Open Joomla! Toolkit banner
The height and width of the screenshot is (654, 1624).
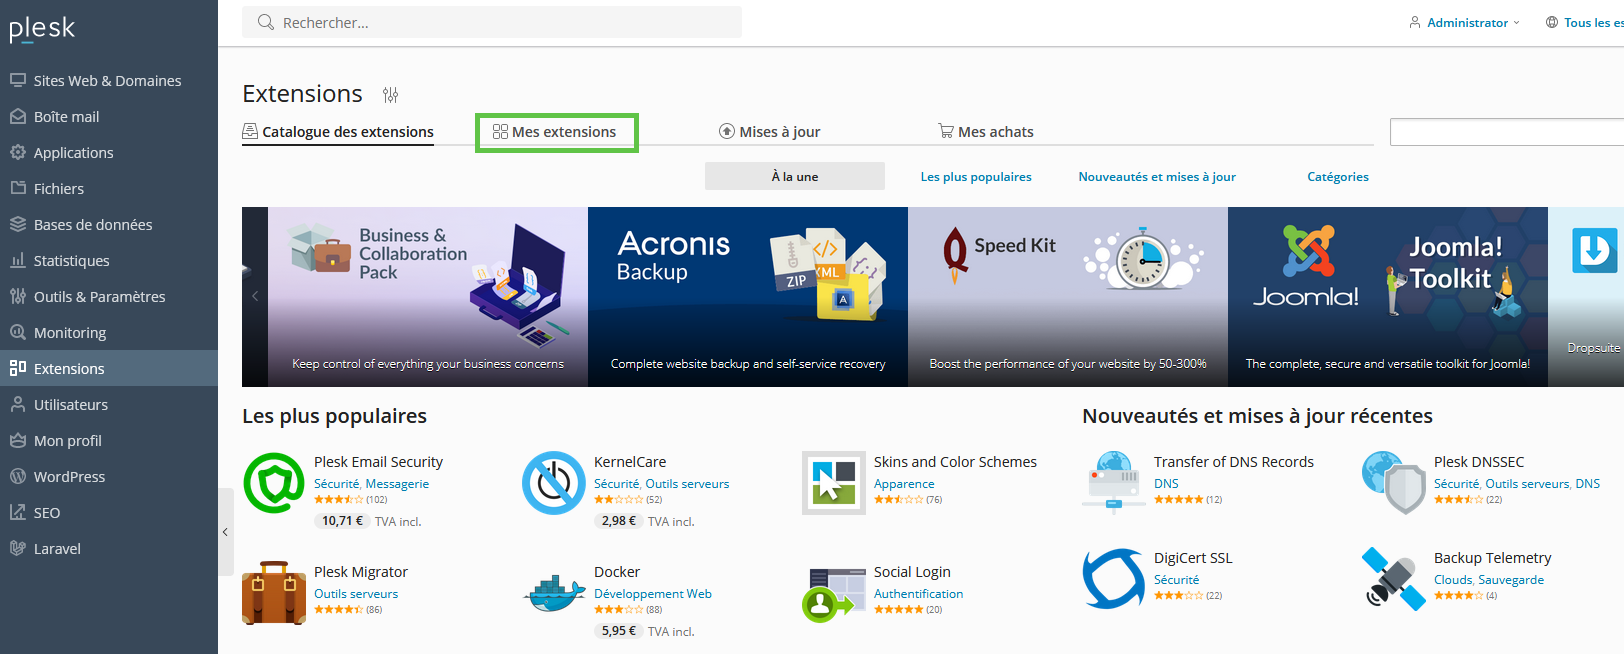tap(1388, 297)
